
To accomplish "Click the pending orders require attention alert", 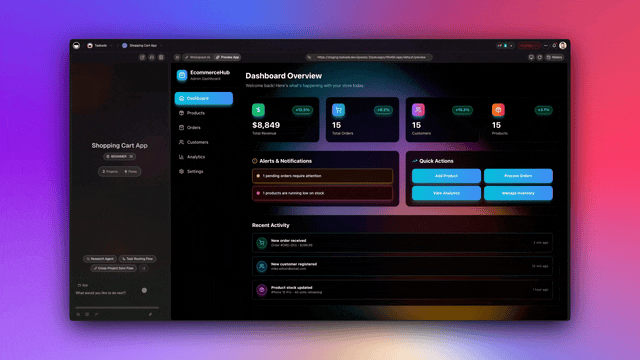I will (322, 176).
